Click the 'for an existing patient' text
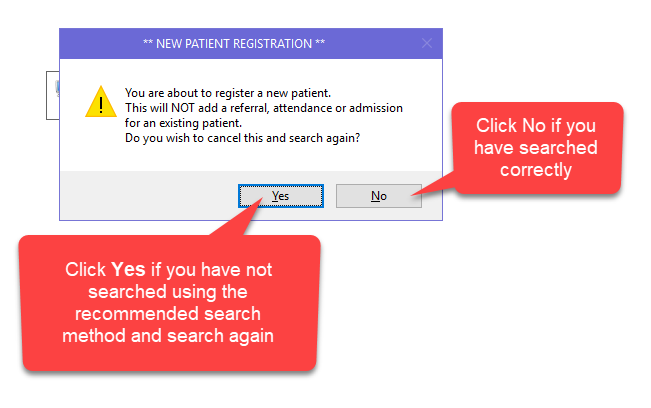Screen dimensions: 651x408 pyautogui.click(x=183, y=123)
